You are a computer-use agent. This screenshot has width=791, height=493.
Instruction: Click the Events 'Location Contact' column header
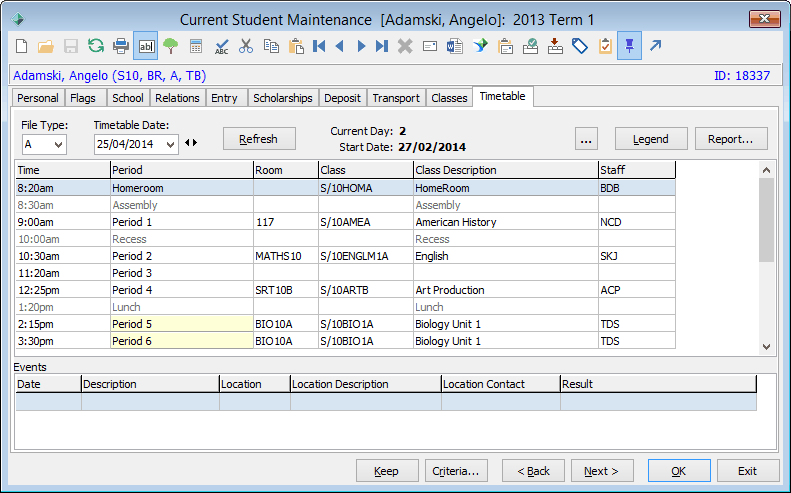(500, 384)
